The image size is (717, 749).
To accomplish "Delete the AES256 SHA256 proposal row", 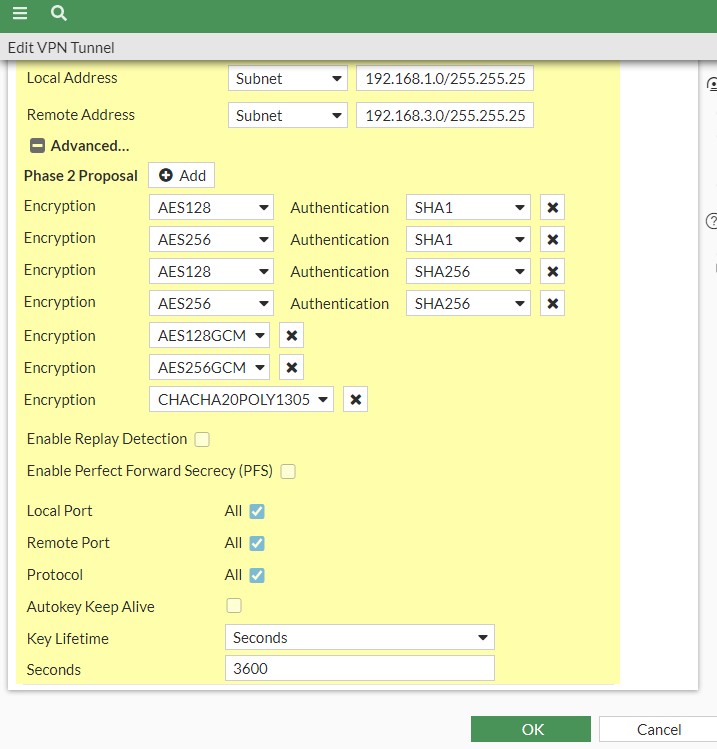I will click(x=552, y=304).
